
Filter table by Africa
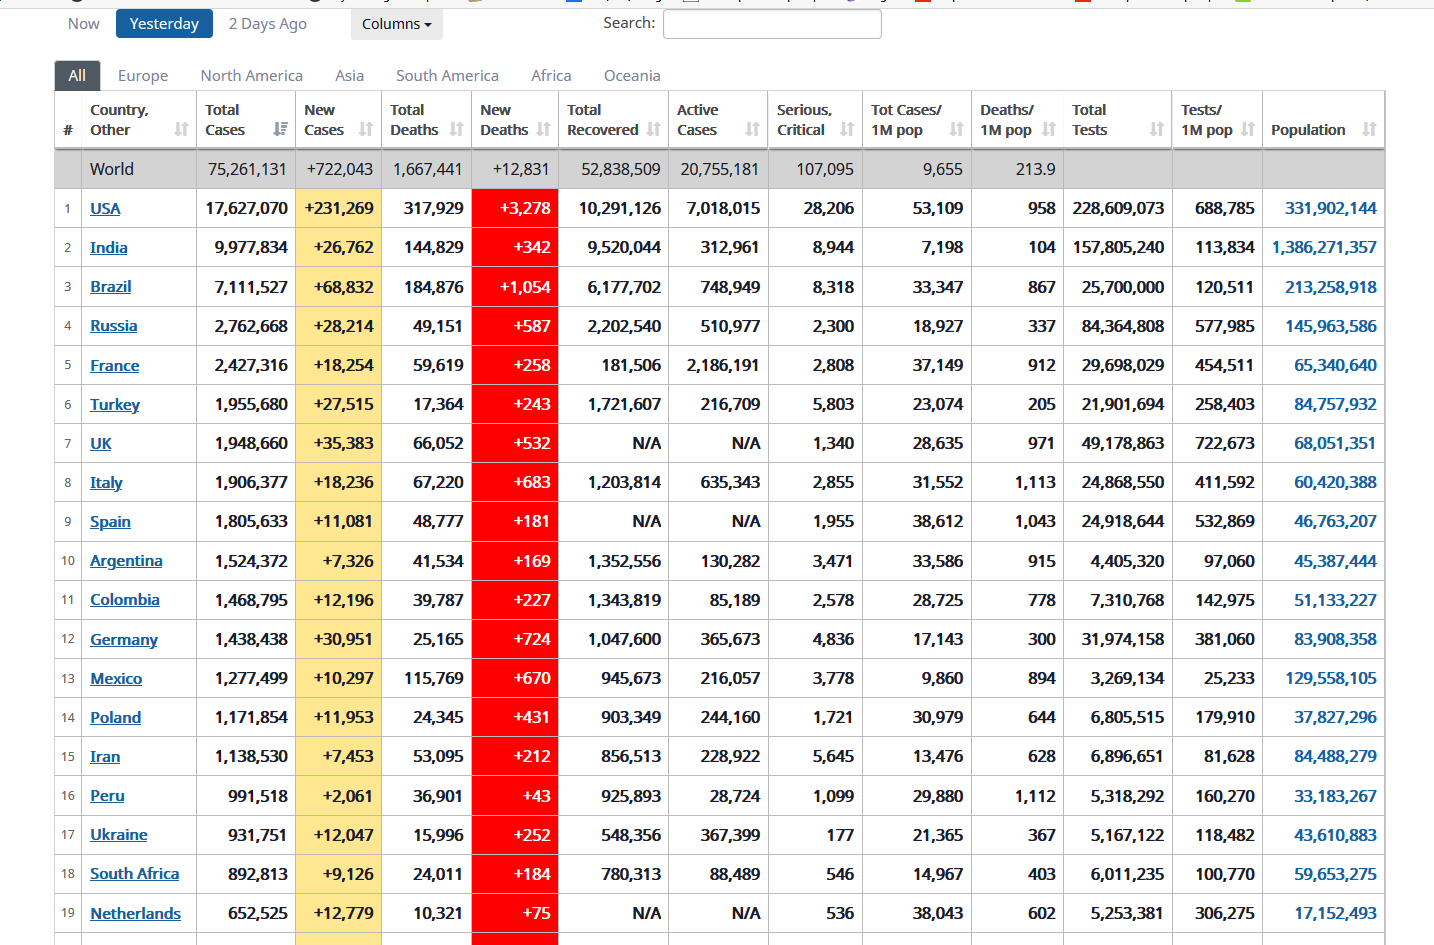[551, 76]
